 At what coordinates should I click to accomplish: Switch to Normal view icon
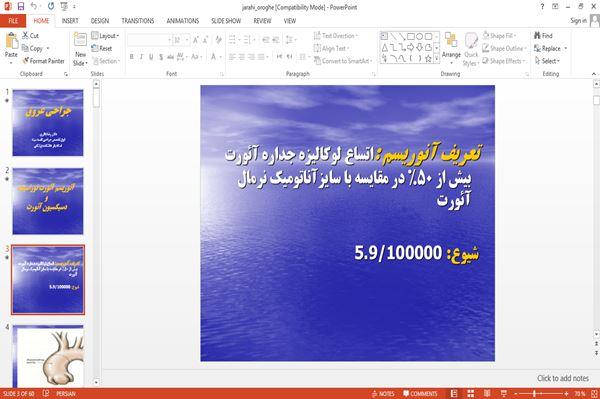tap(454, 394)
